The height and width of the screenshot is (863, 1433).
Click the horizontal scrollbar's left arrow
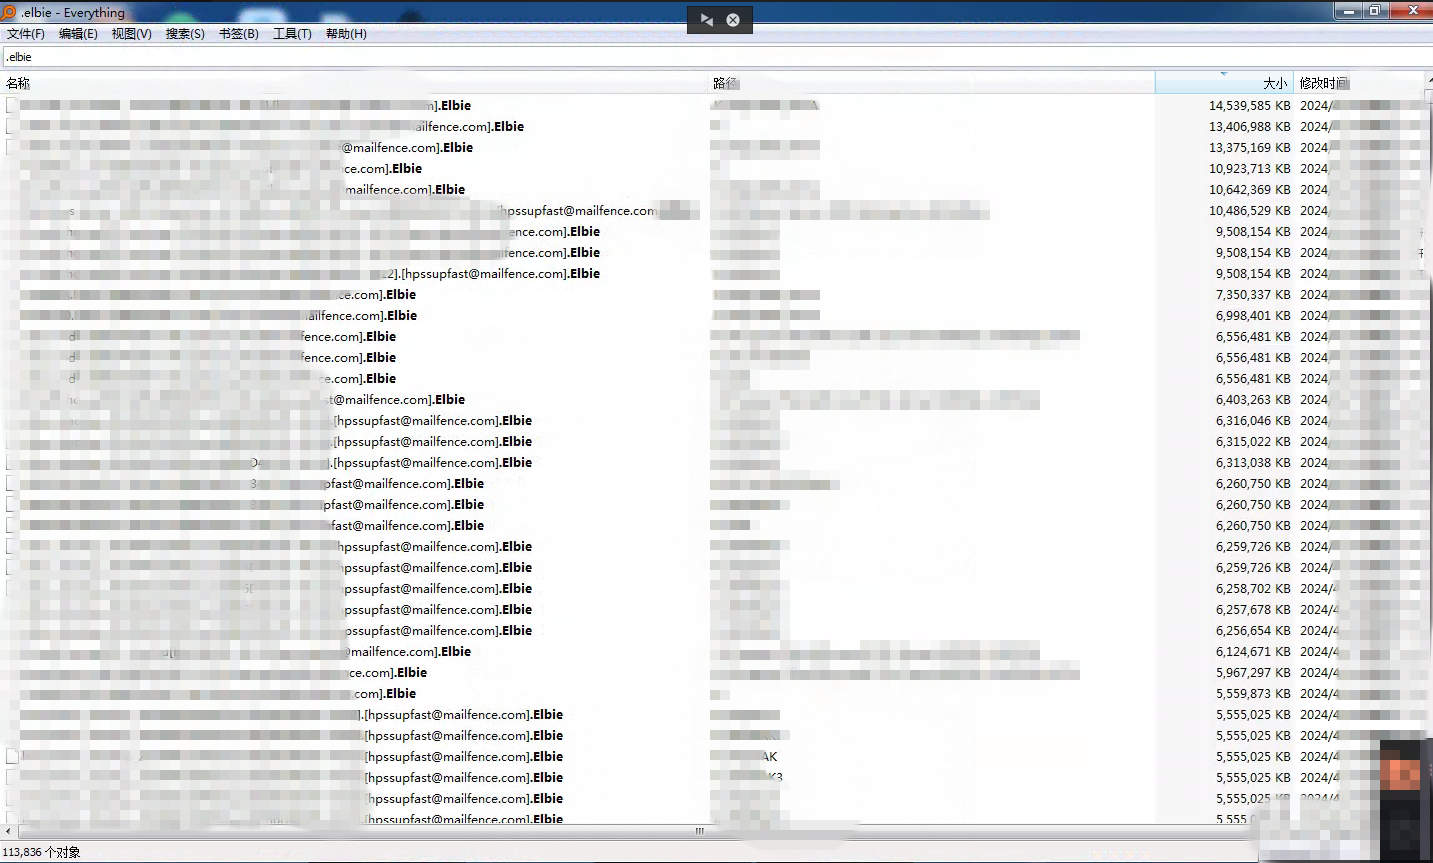(x=8, y=831)
